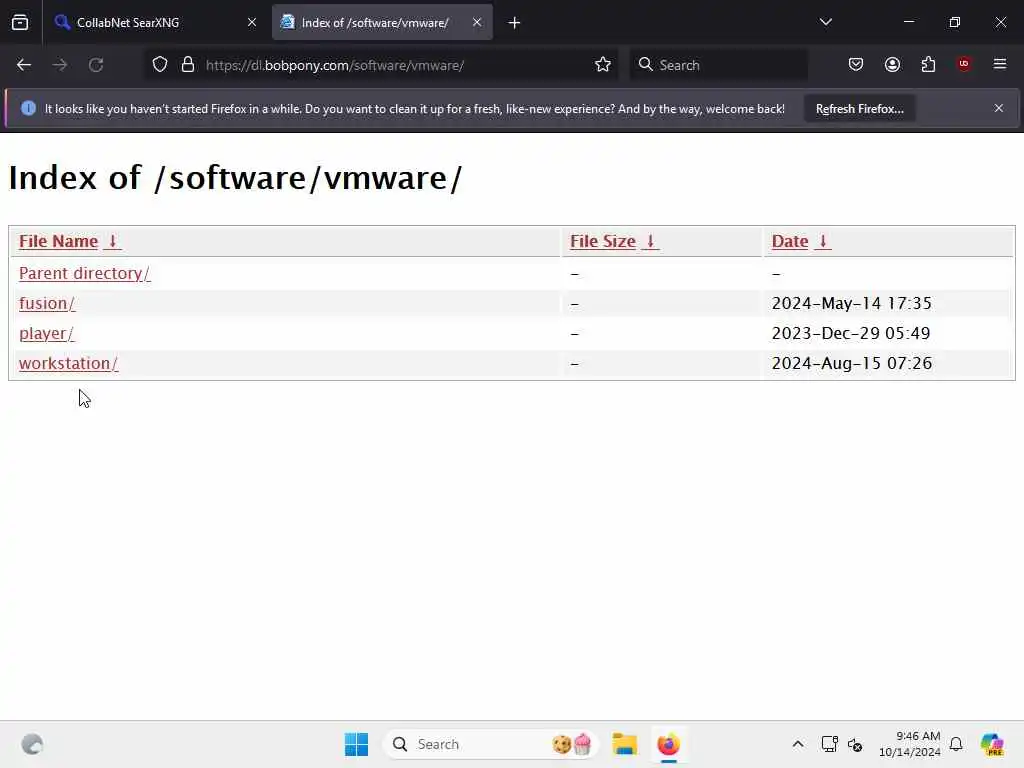Bookmark this page with star icon

pyautogui.click(x=603, y=65)
